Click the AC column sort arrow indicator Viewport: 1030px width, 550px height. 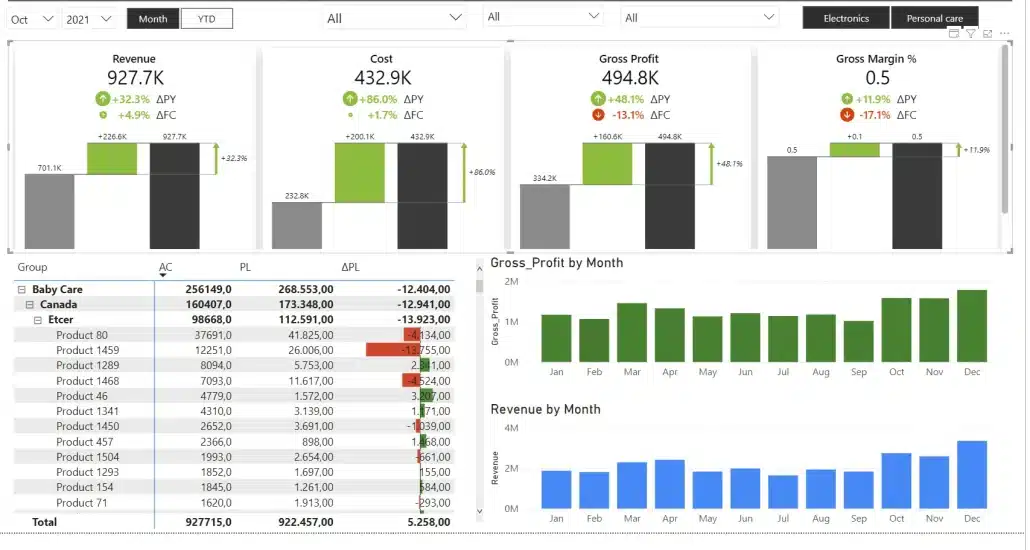tap(163, 275)
